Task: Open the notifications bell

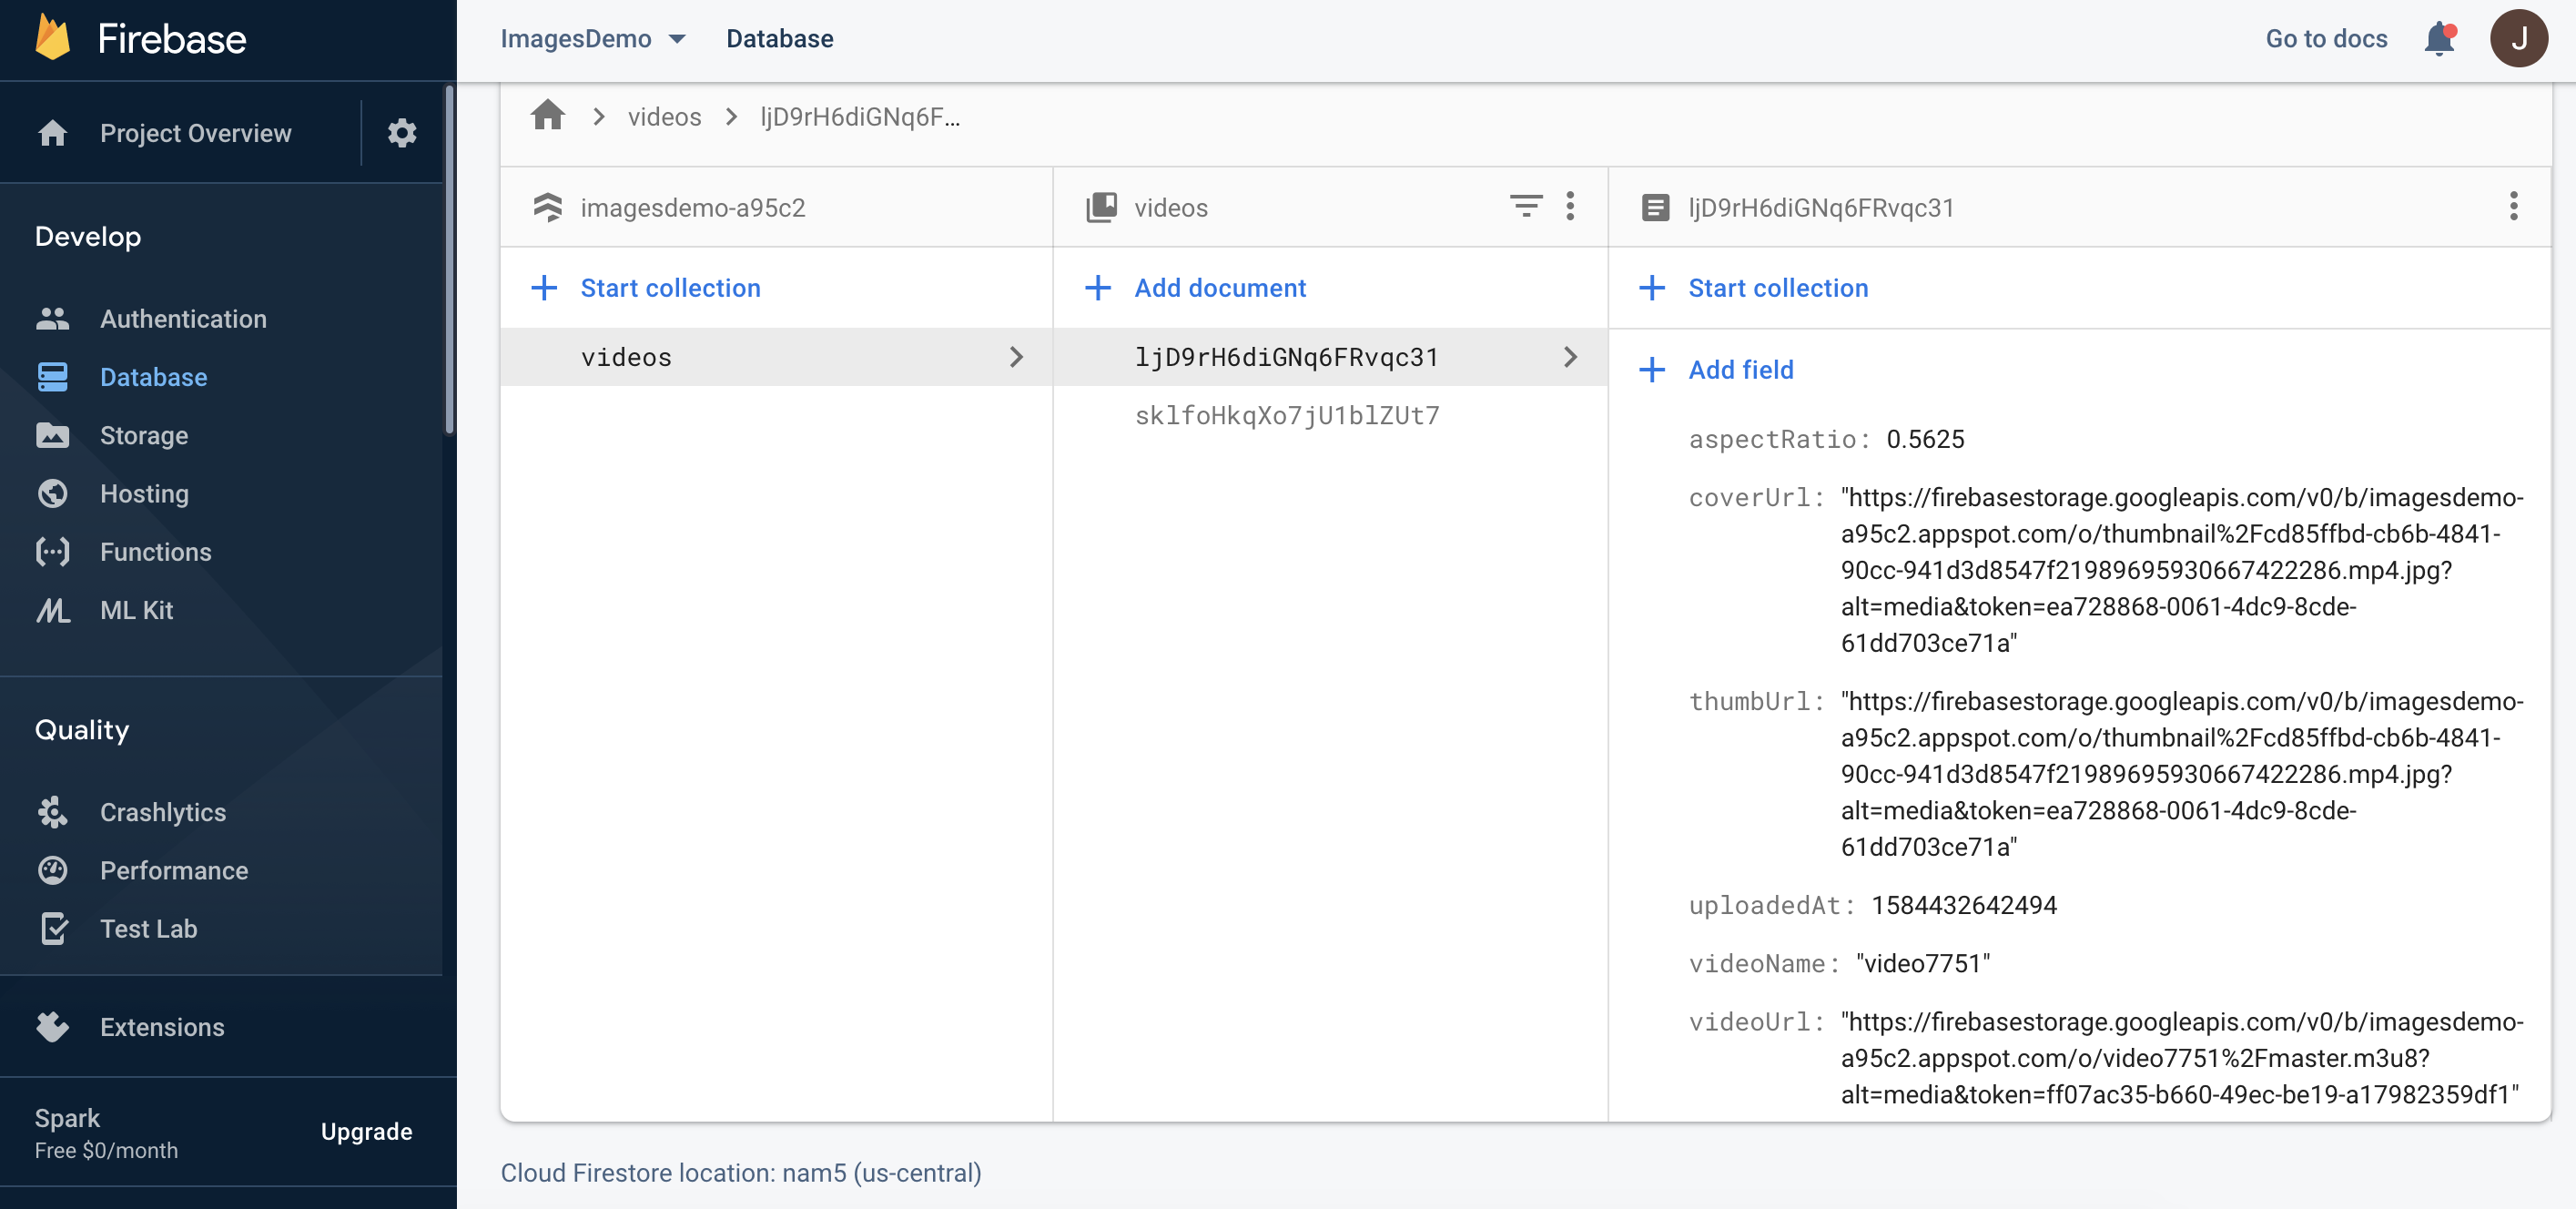Action: tap(2439, 39)
